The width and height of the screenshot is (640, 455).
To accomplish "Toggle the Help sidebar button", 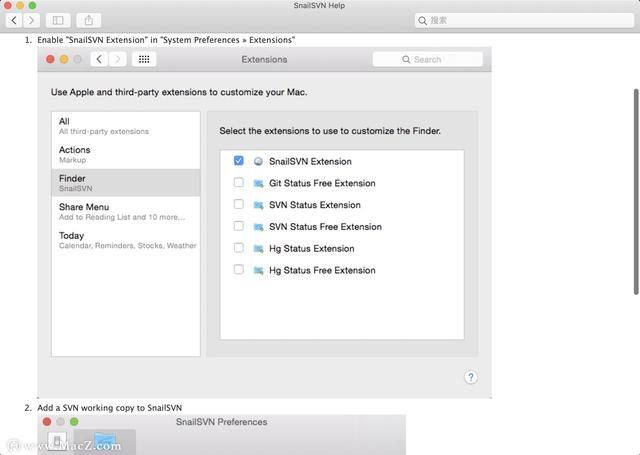I will (58, 20).
